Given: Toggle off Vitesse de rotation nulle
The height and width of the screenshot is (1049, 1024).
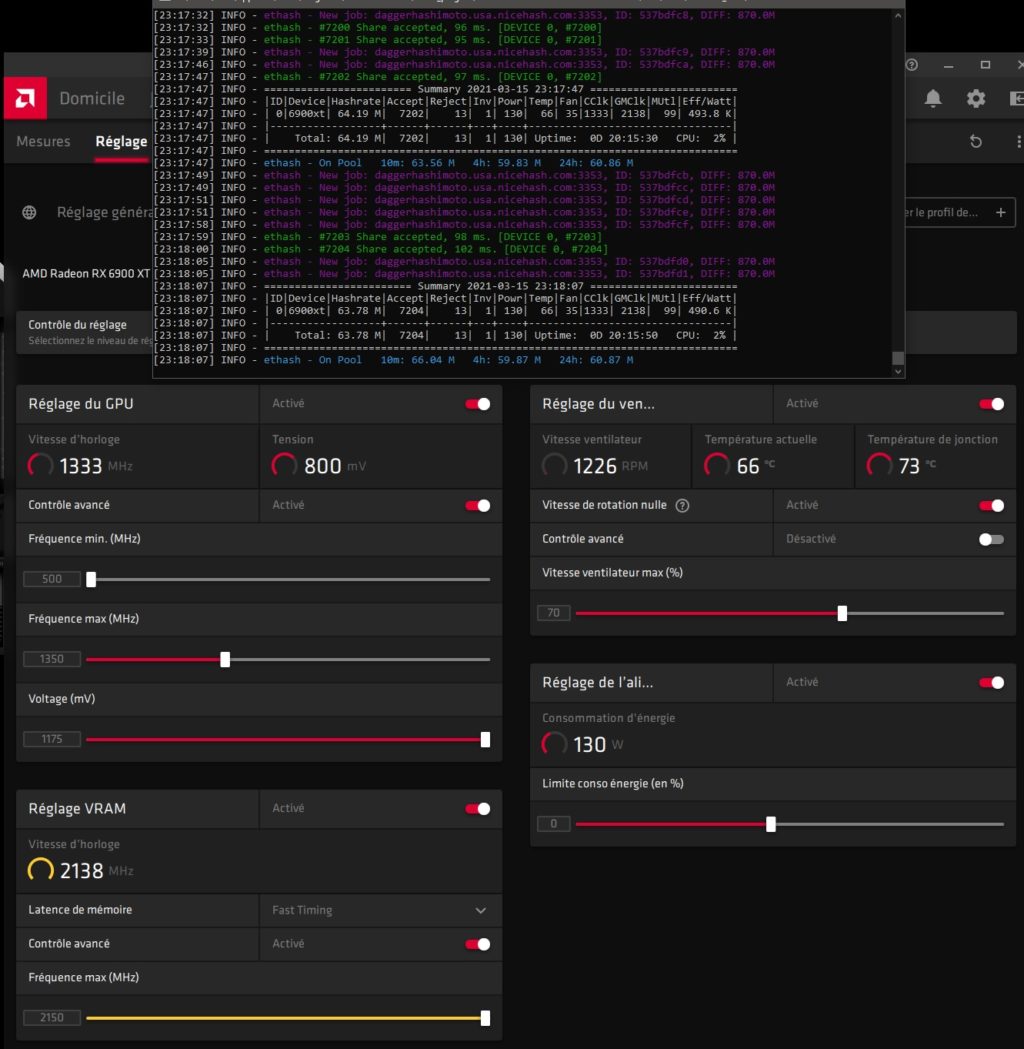Looking at the screenshot, I should pos(990,506).
